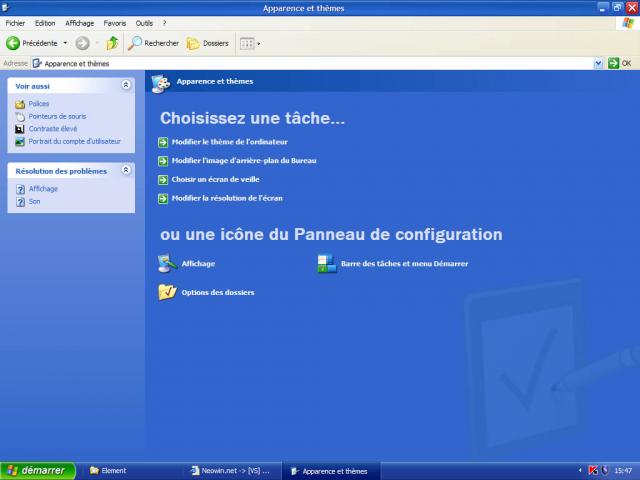Open the Son troubleshooting link
Image resolution: width=640 pixels, height=480 pixels.
point(34,201)
